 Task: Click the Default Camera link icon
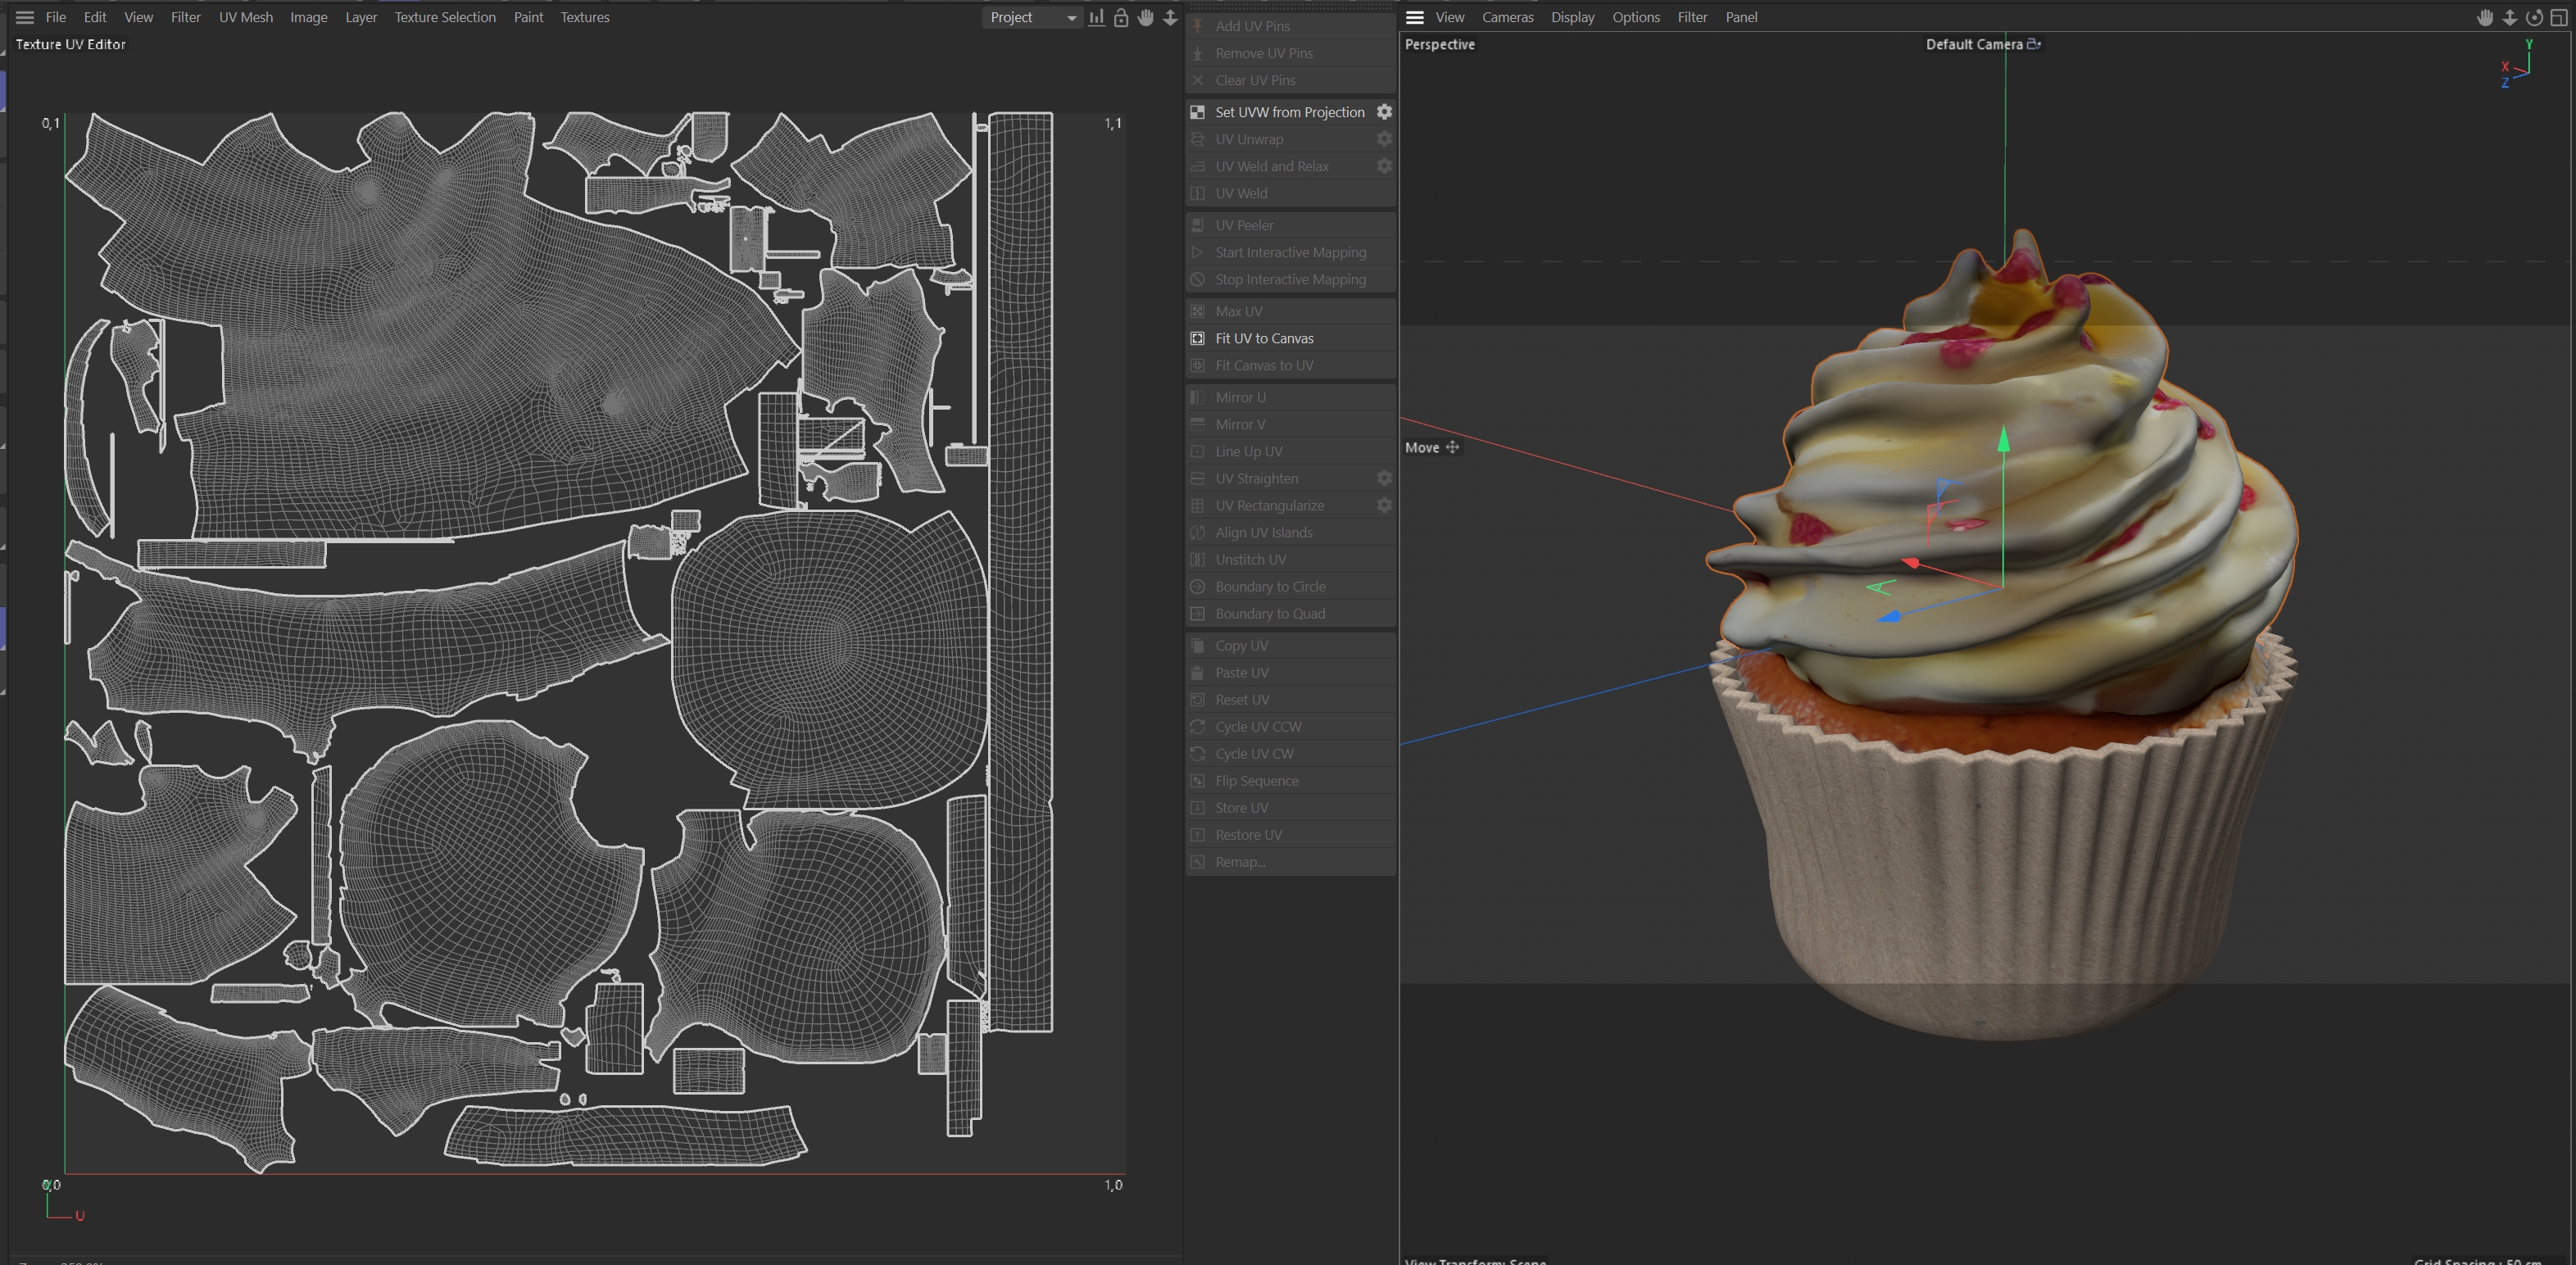pyautogui.click(x=2033, y=44)
